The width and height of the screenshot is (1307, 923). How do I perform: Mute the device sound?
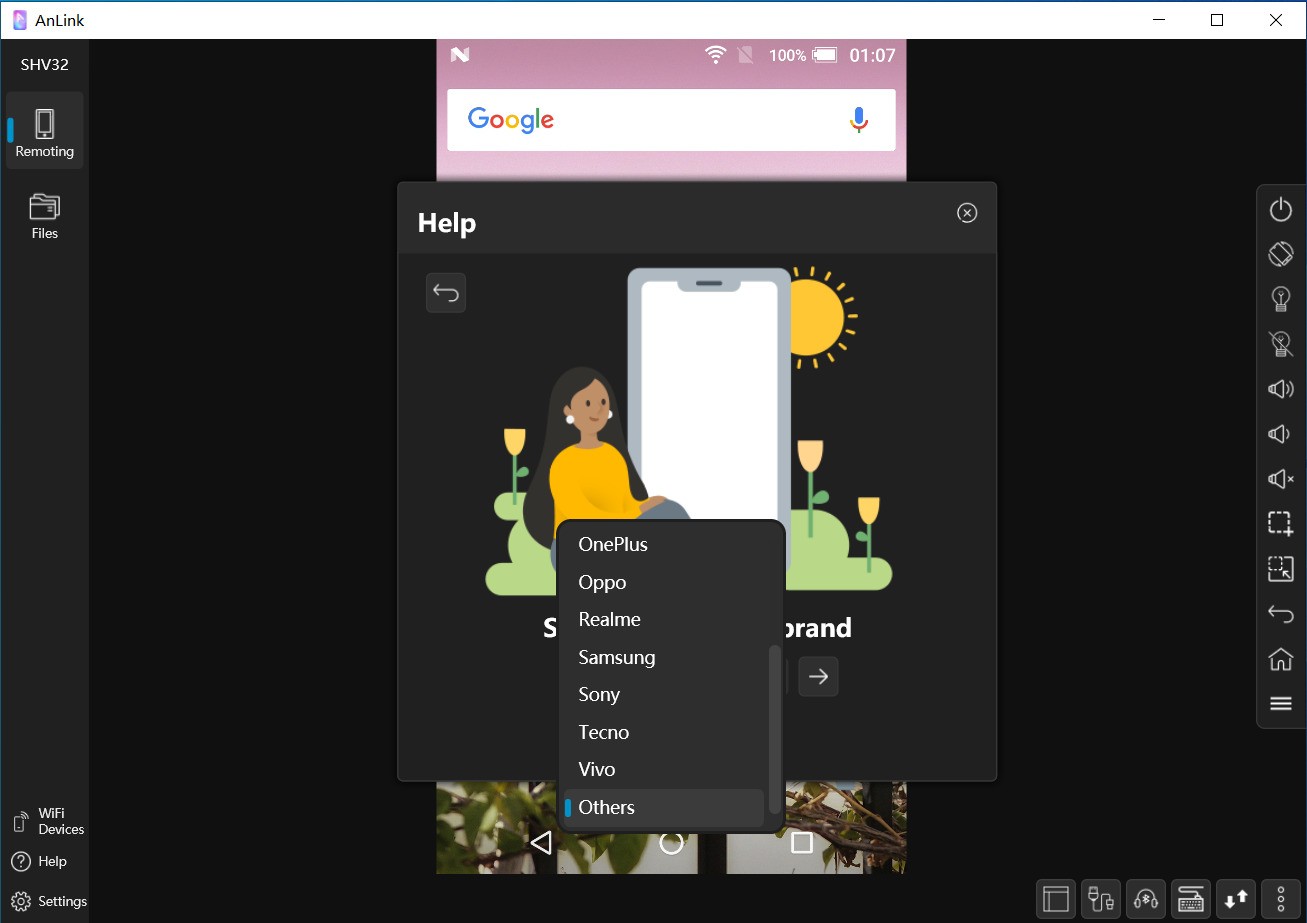[x=1281, y=479]
